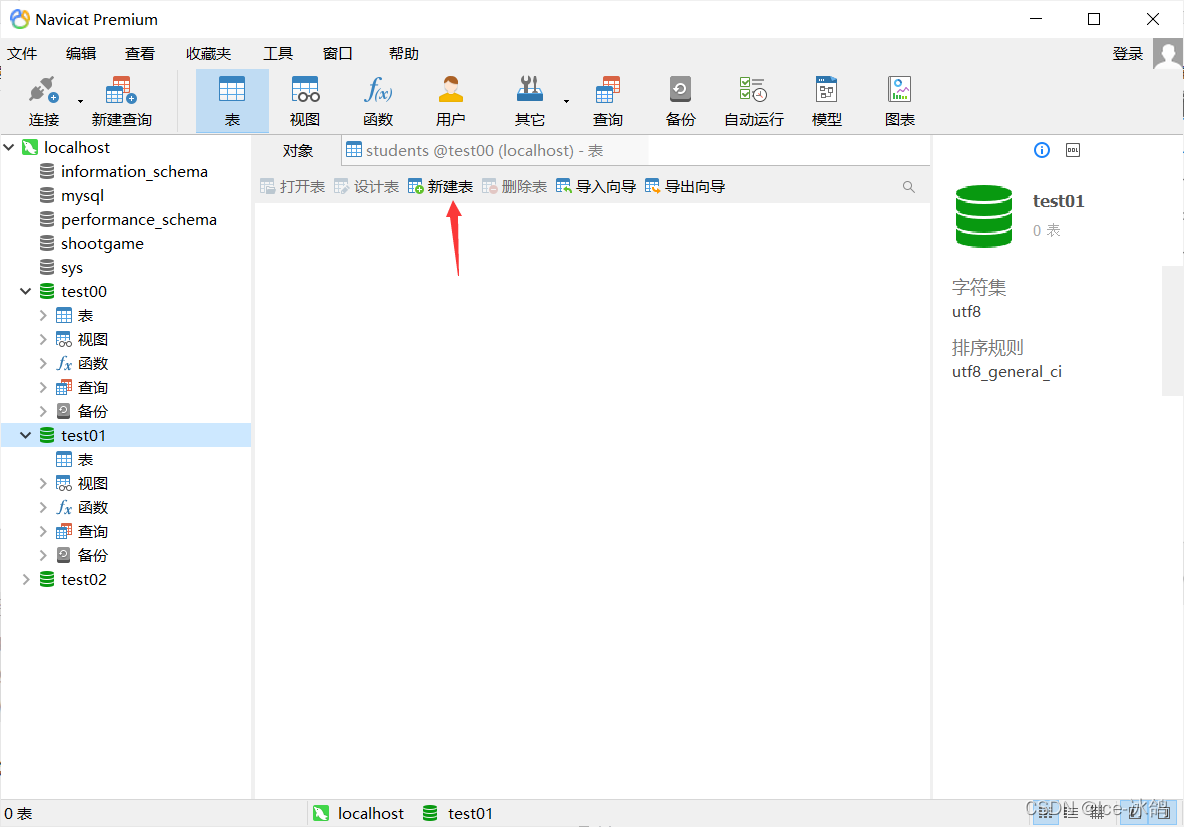Open the Connection dropdown arrow
The width and height of the screenshot is (1184, 827).
click(x=80, y=101)
